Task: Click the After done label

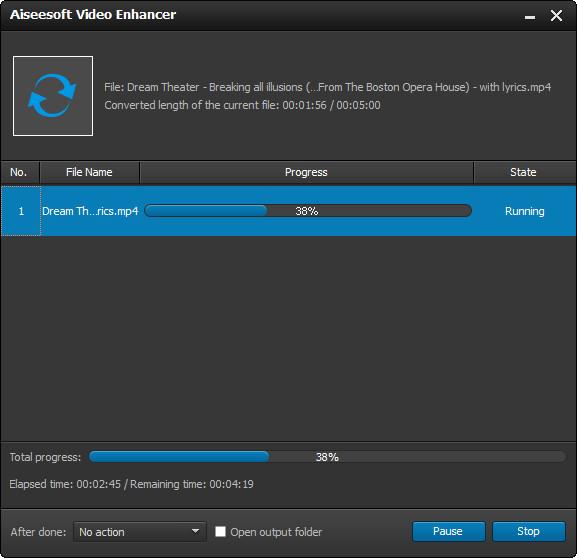Action: tap(38, 532)
